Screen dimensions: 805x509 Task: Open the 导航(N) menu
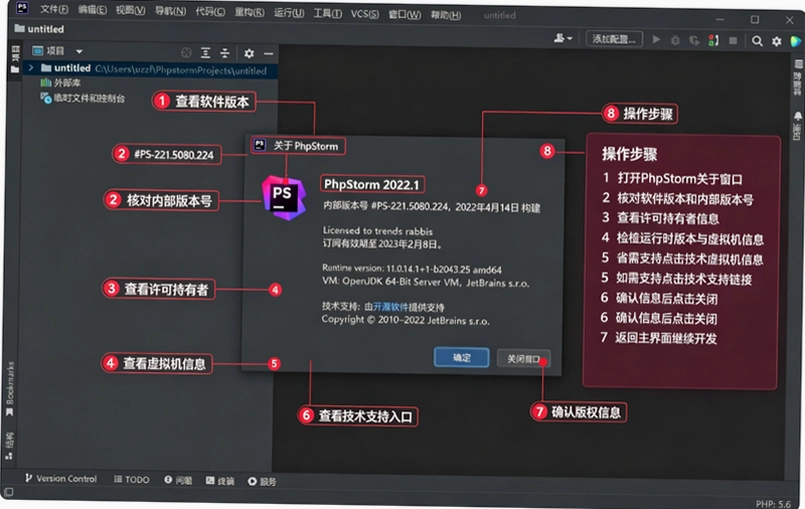170,11
